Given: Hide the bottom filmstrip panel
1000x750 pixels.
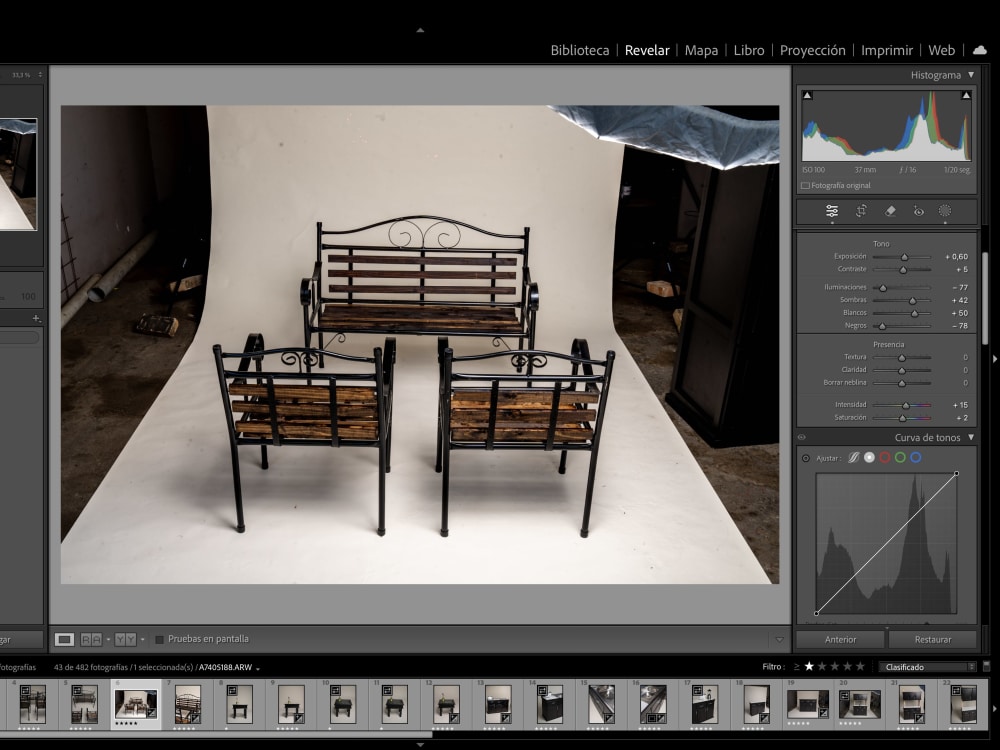Looking at the screenshot, I should coord(420,744).
